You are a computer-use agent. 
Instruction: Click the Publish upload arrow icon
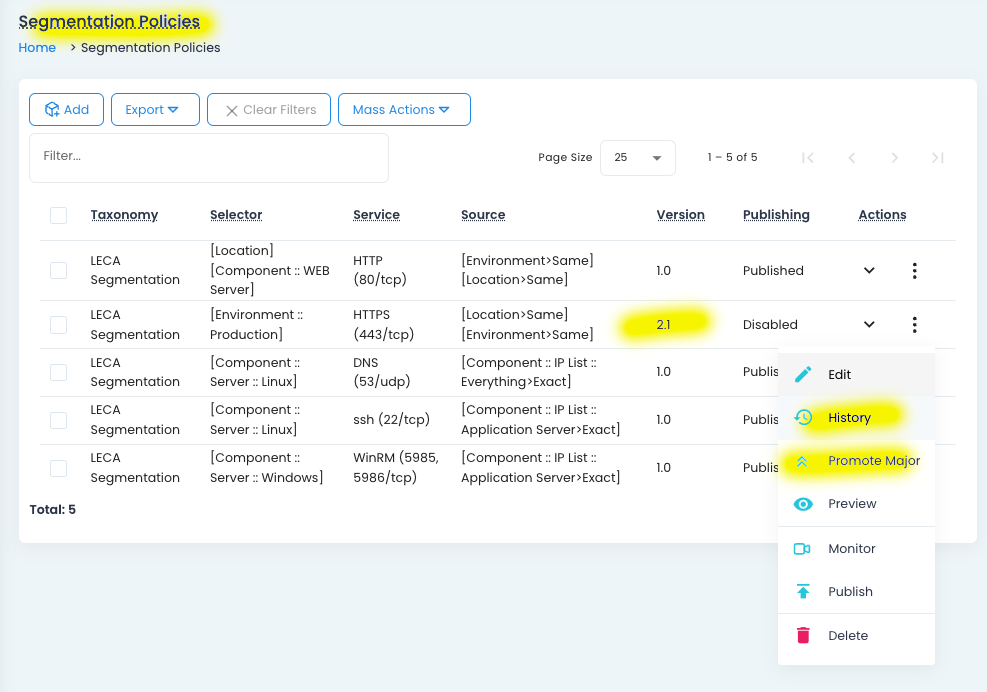(x=803, y=592)
